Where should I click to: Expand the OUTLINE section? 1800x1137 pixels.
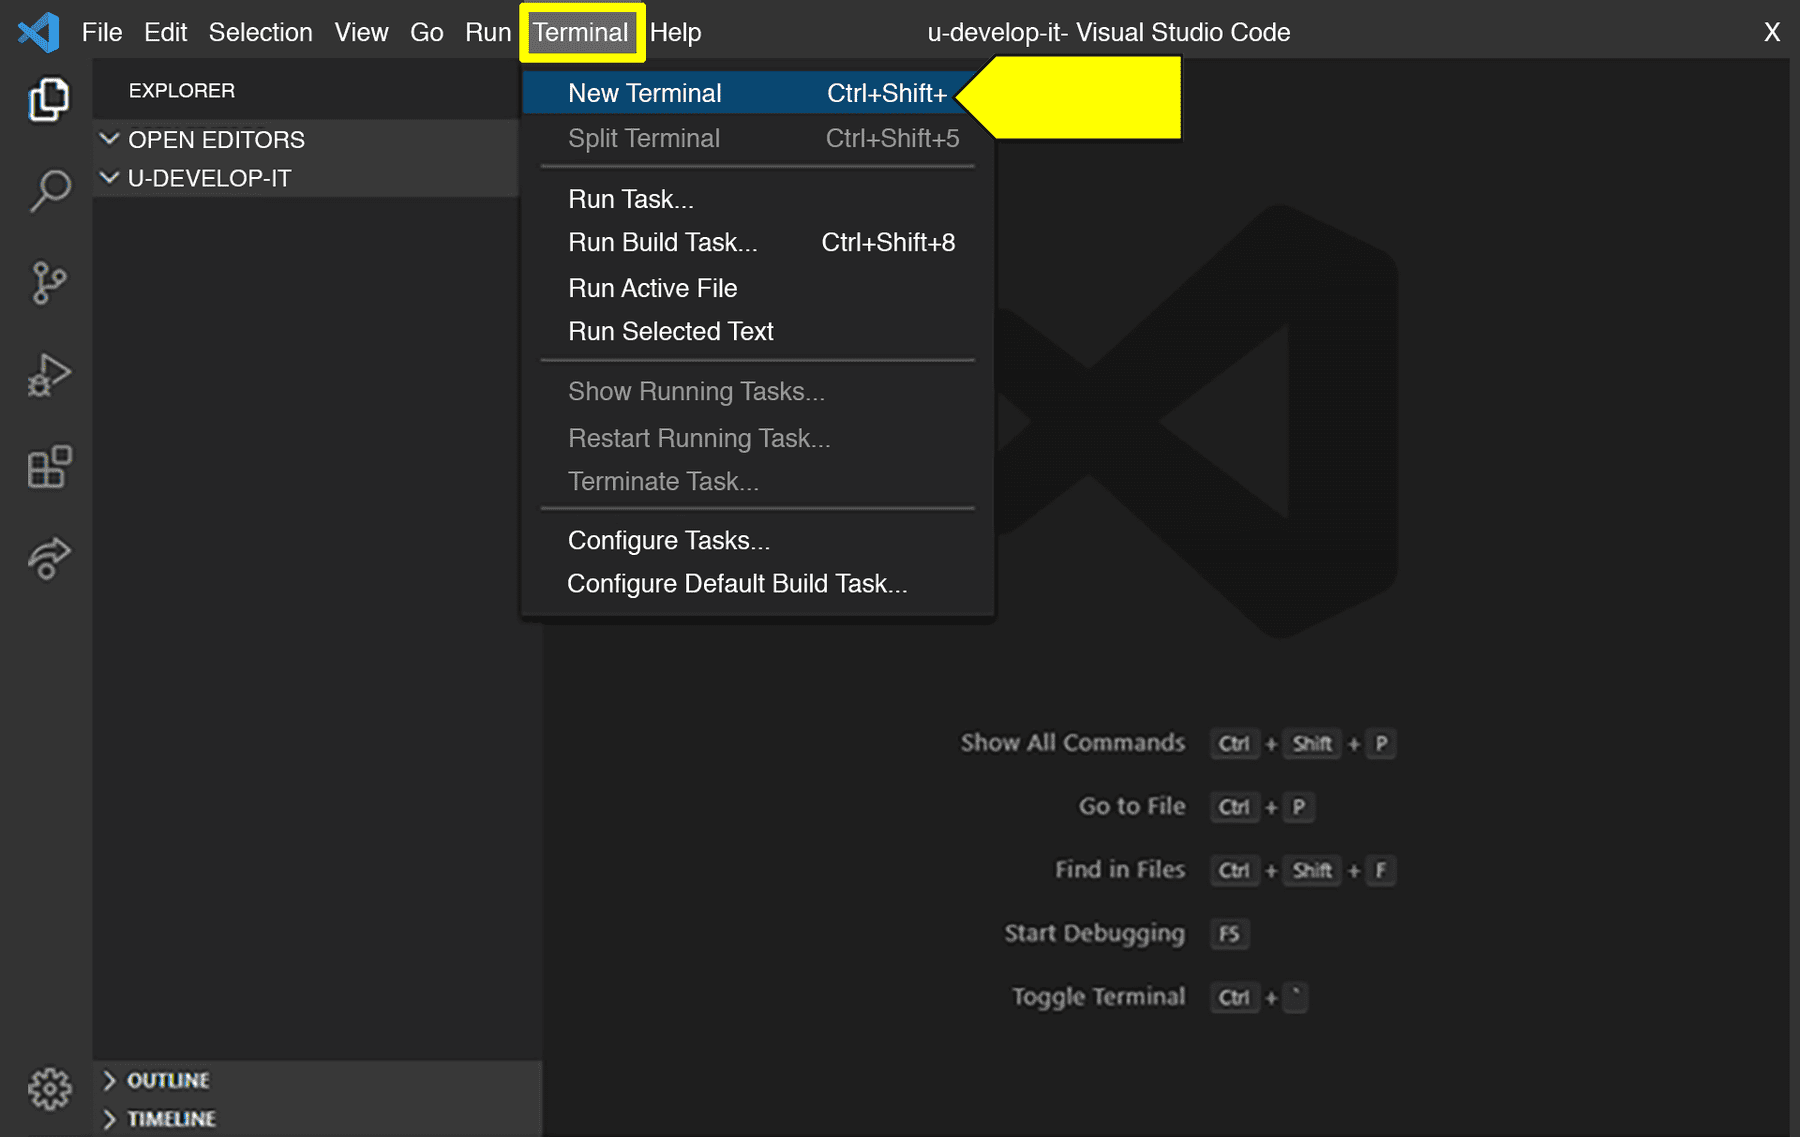click(x=167, y=1080)
